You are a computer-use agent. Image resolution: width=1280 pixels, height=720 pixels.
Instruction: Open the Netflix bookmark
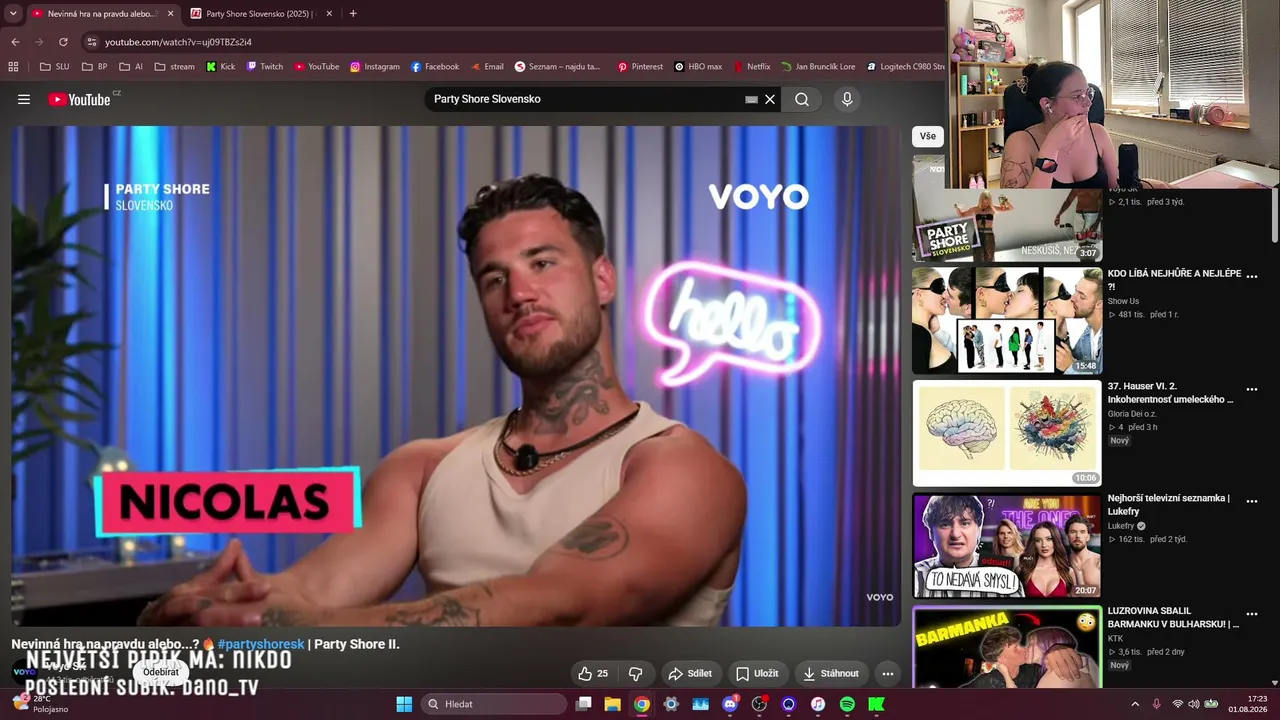tap(752, 67)
